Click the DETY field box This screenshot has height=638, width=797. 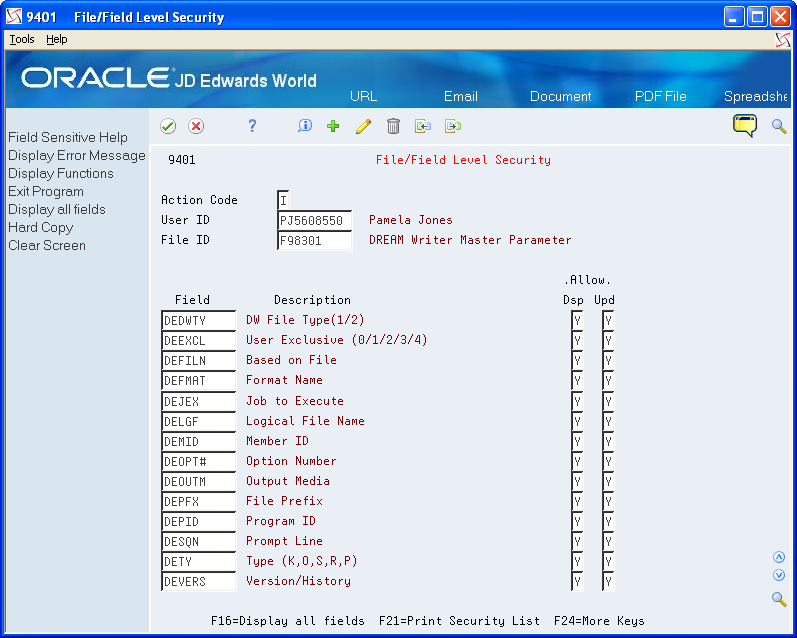pyautogui.click(x=199, y=562)
